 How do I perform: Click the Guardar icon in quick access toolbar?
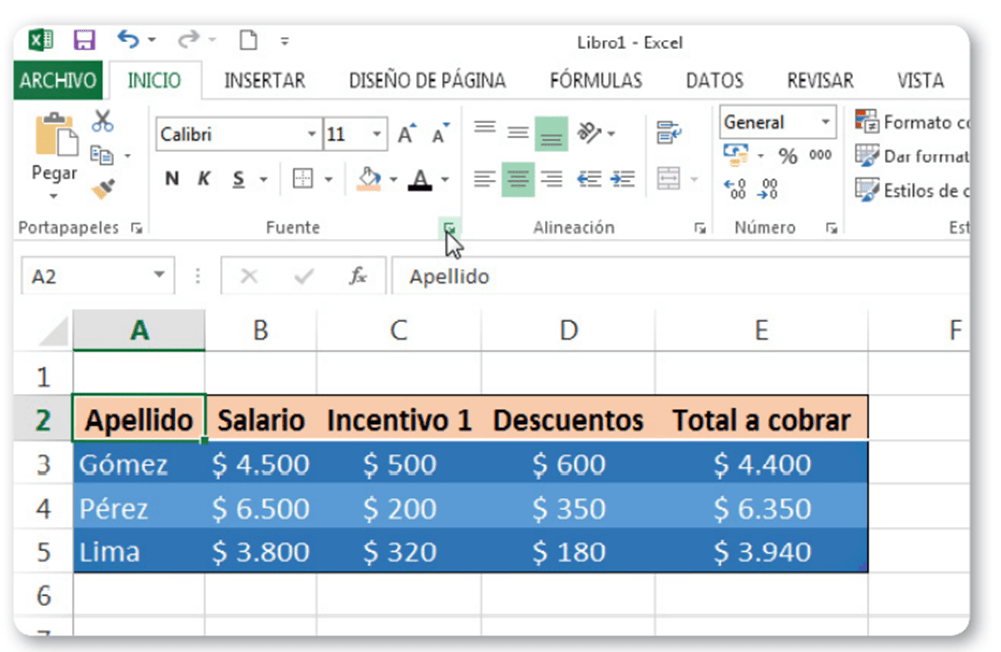click(x=83, y=37)
